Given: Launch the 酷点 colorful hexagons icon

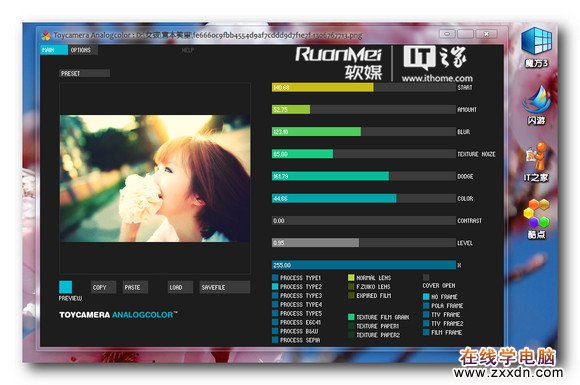Looking at the screenshot, I should pyautogui.click(x=536, y=213).
